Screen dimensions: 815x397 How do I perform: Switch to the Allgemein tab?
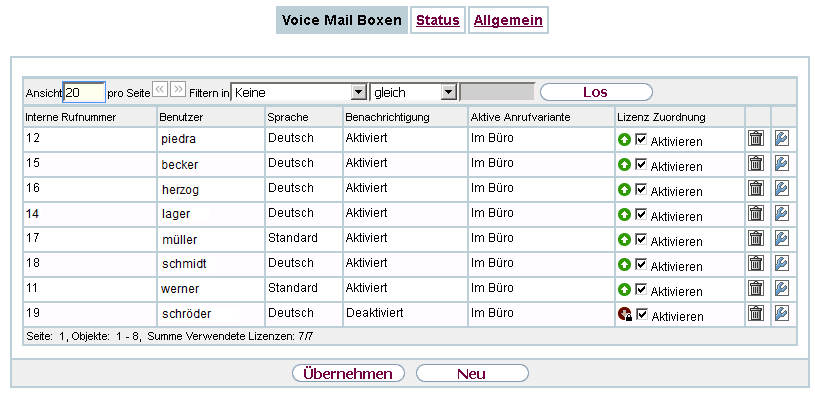(508, 20)
